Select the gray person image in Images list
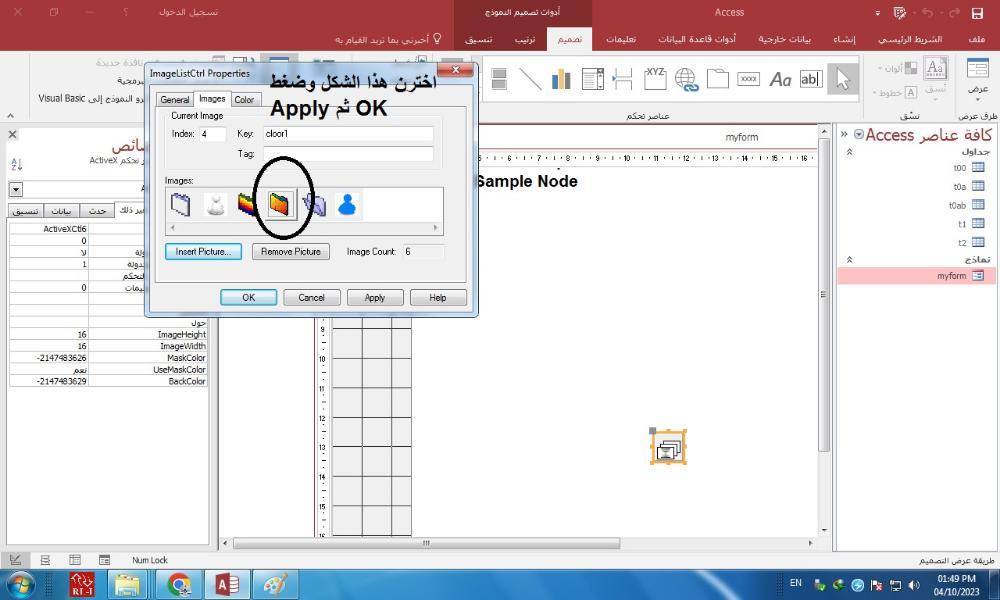1000x600 pixels. (x=216, y=205)
